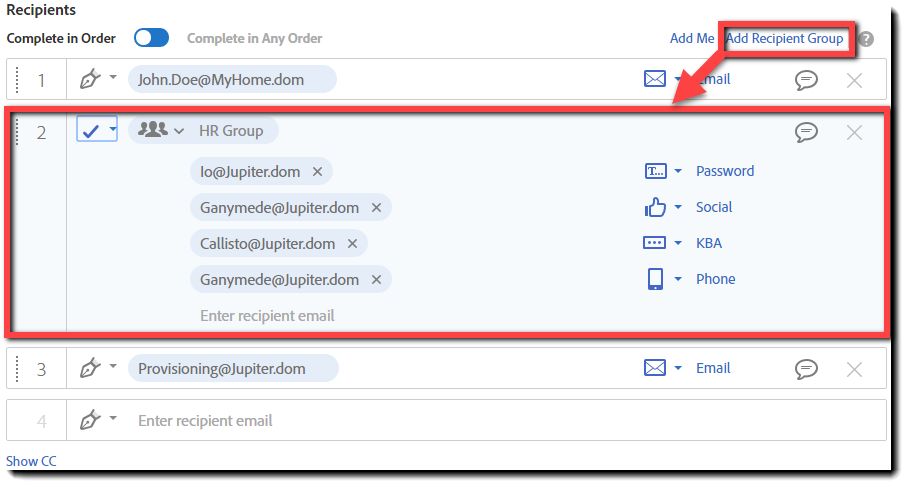
Task: Remove Io@Jupiter.dom from the group
Action: pyautogui.click(x=317, y=172)
